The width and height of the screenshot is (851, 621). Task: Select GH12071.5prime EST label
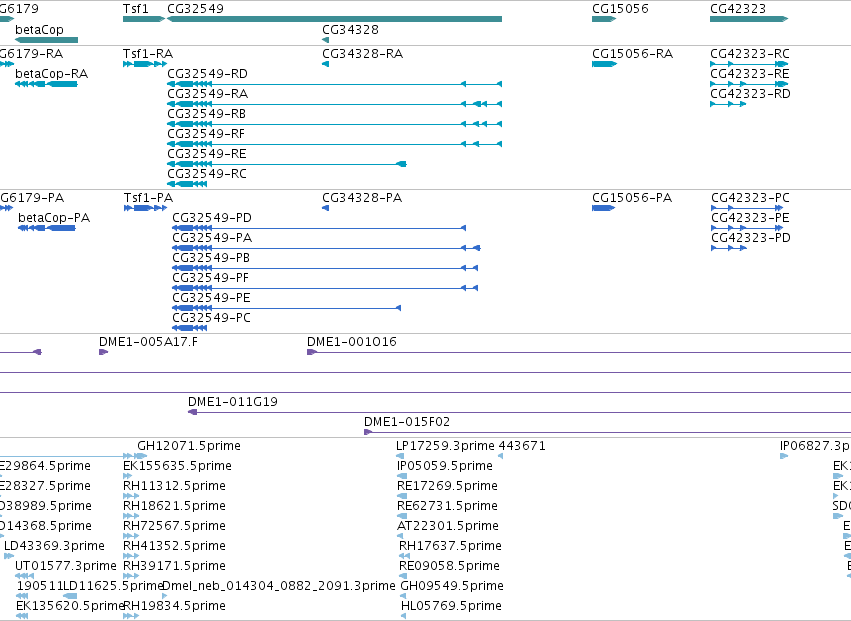(189, 446)
